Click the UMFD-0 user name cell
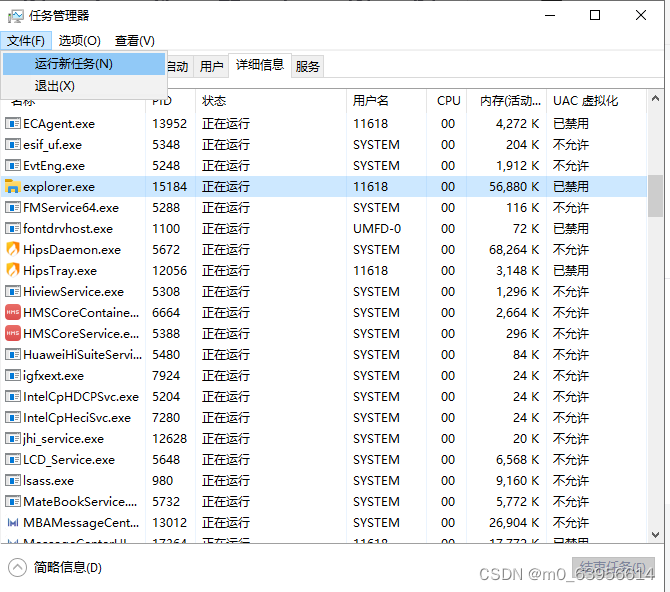 click(x=377, y=229)
